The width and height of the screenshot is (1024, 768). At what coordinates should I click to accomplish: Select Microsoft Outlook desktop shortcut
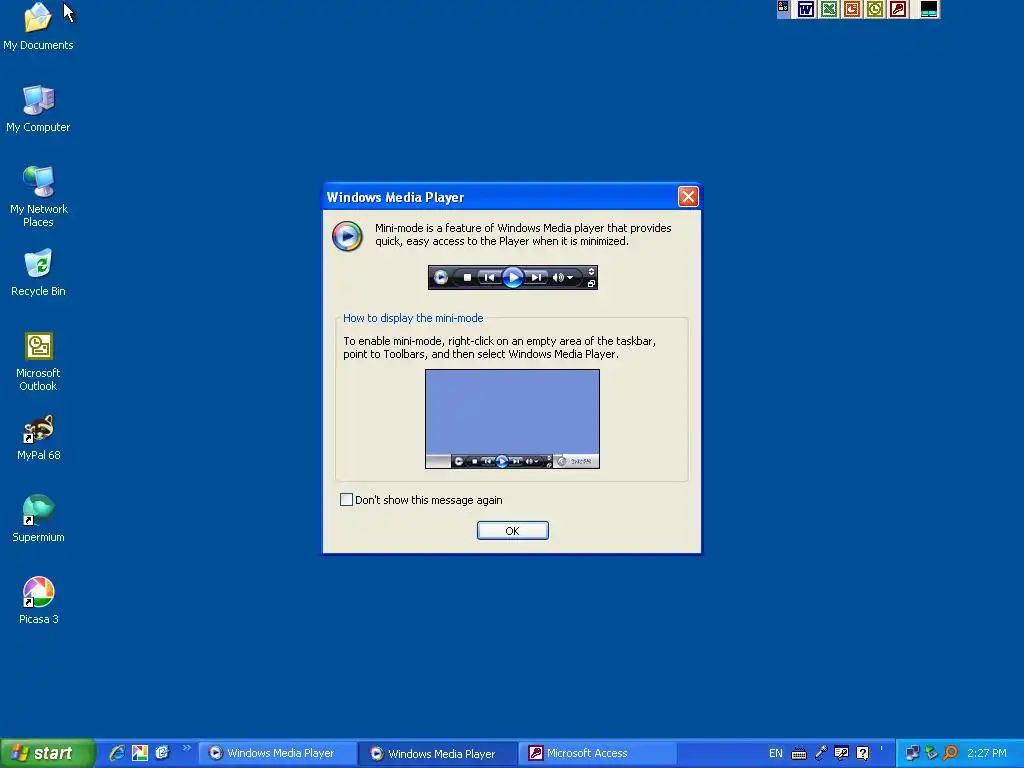(38, 361)
